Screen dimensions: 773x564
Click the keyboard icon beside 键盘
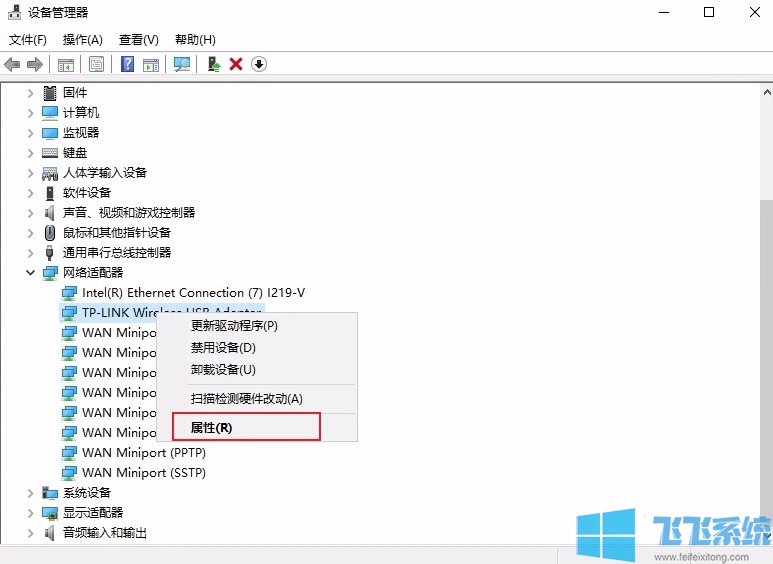[x=50, y=153]
